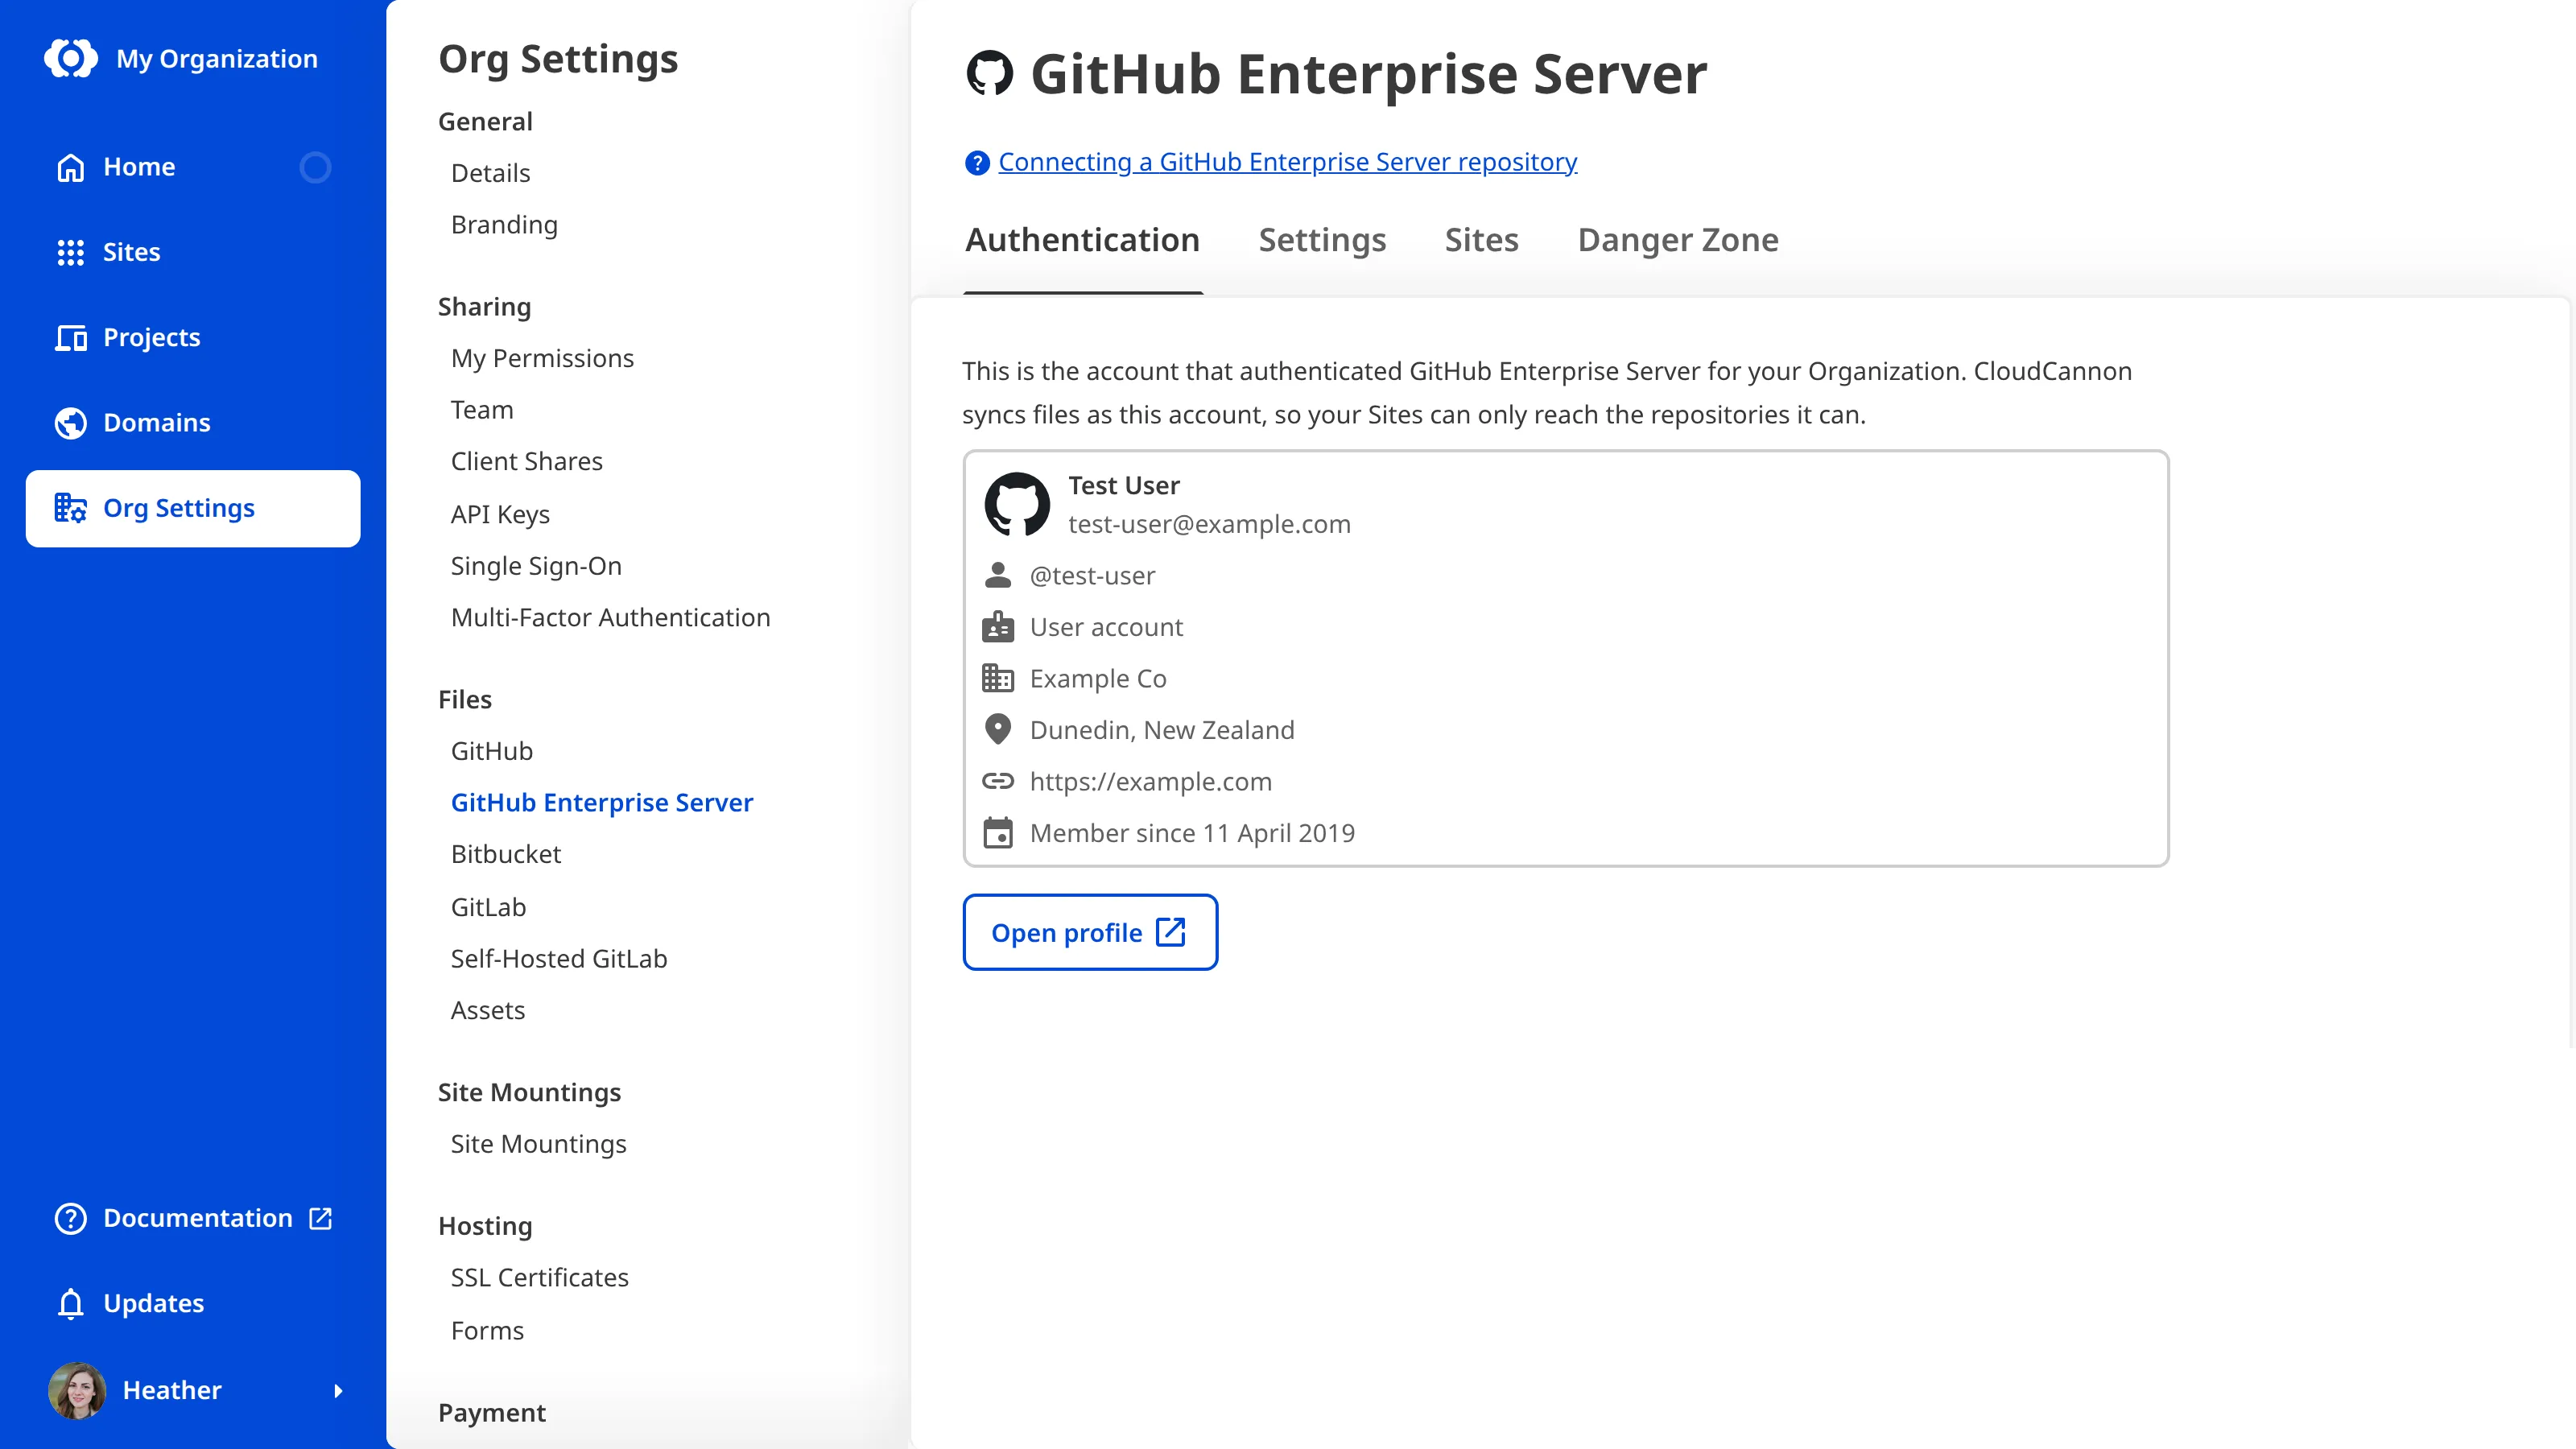
Task: Open Single Sign-On settings
Action: (x=536, y=566)
